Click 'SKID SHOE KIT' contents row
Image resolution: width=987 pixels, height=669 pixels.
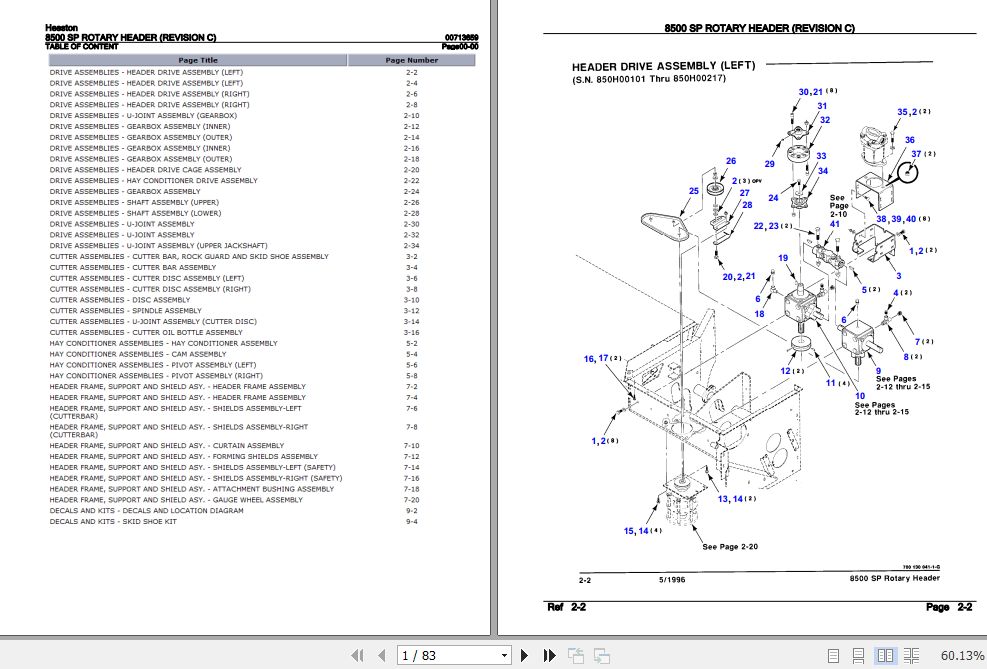262,522
